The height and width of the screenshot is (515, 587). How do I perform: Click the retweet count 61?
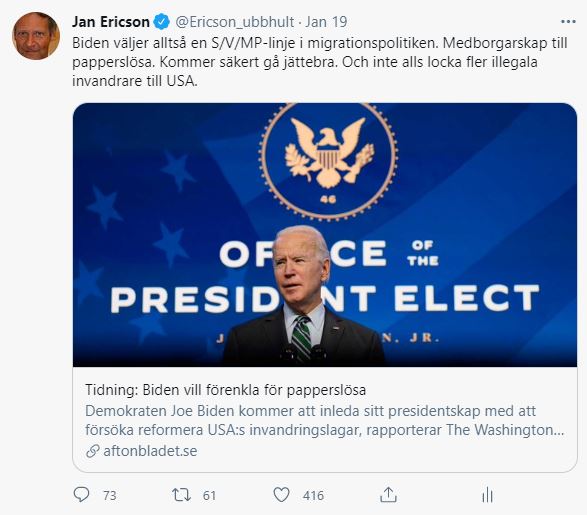(210, 496)
